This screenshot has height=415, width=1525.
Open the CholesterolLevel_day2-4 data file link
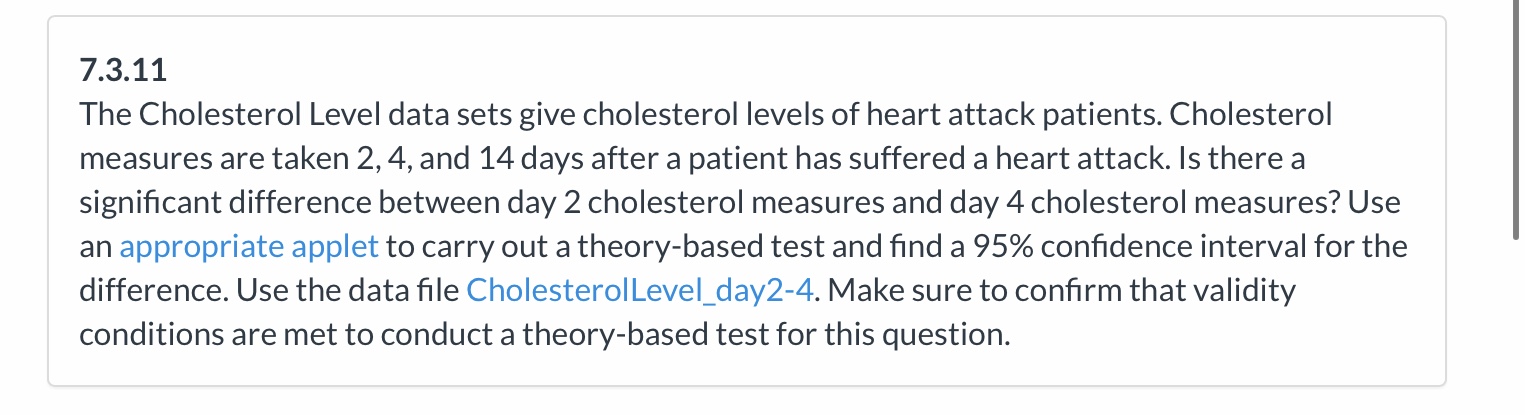[x=641, y=290]
